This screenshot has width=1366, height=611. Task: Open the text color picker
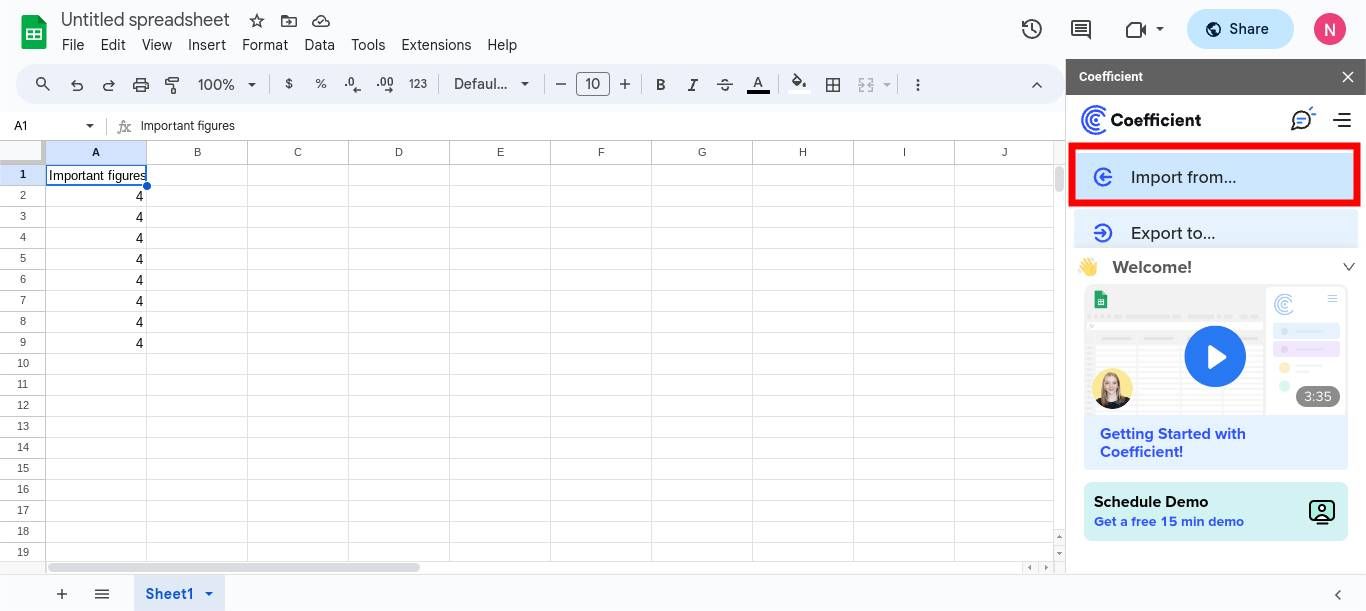[x=758, y=84]
